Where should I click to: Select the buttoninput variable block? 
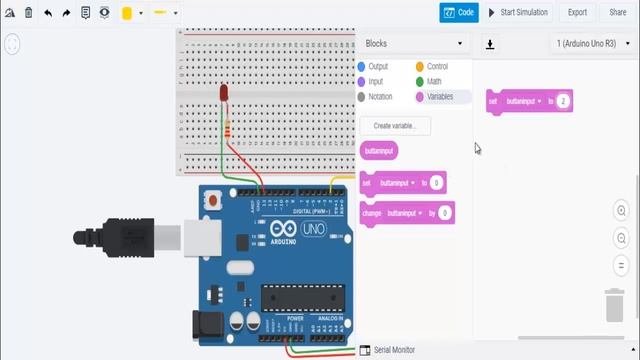click(x=379, y=151)
